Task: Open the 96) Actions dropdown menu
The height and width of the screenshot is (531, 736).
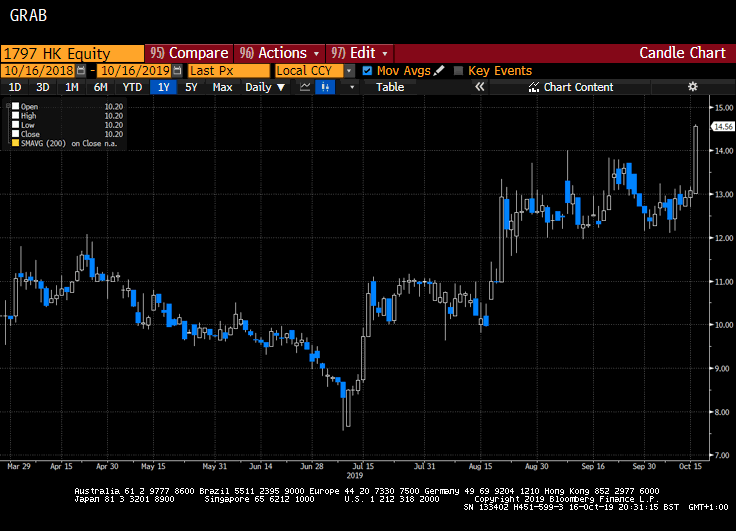Action: point(279,53)
